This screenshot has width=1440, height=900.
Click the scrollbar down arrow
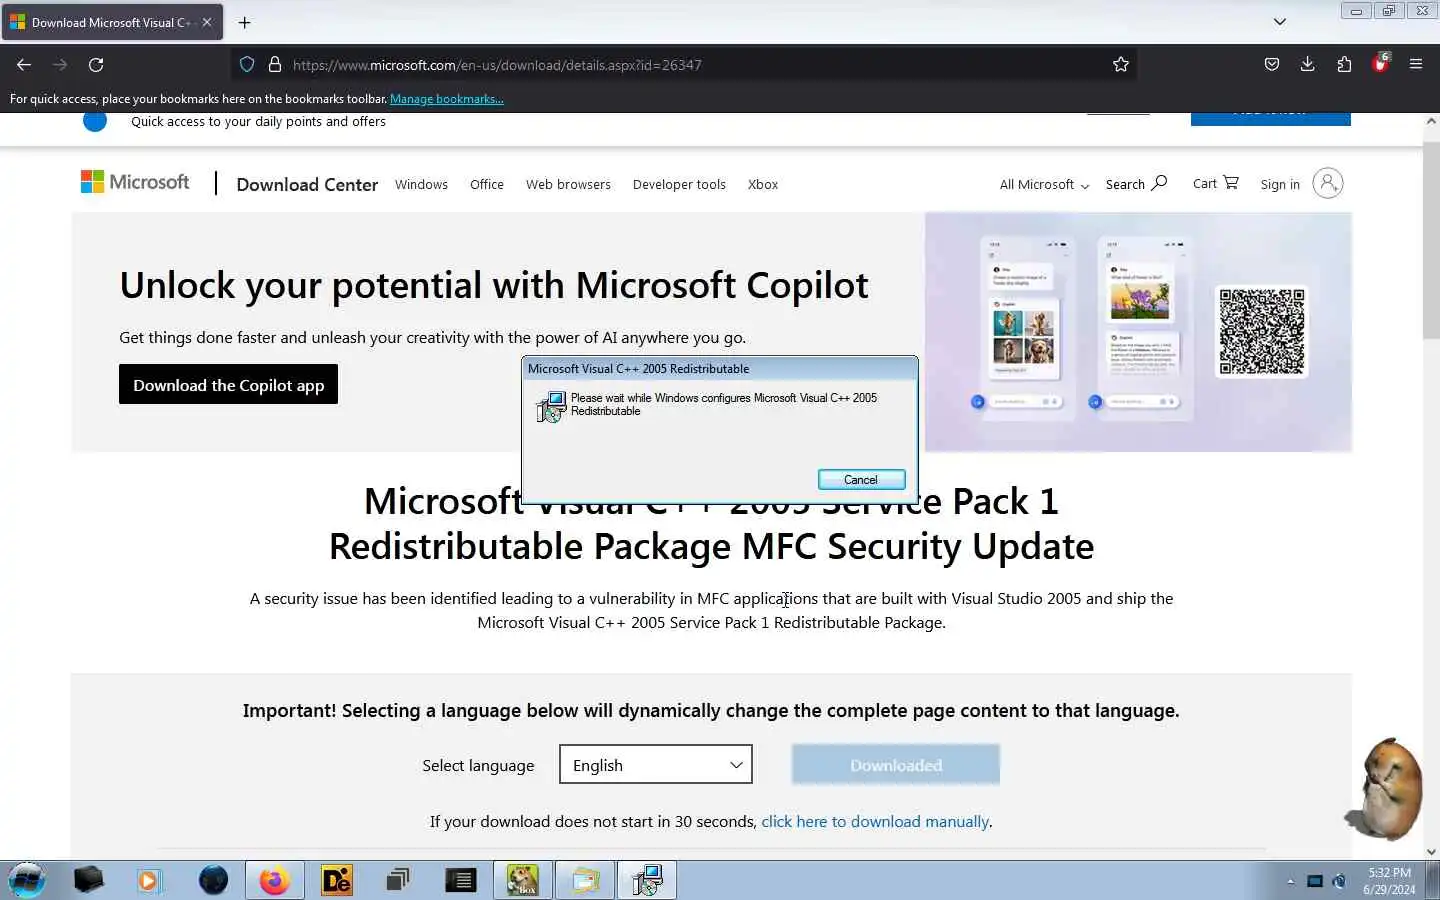1431,852
